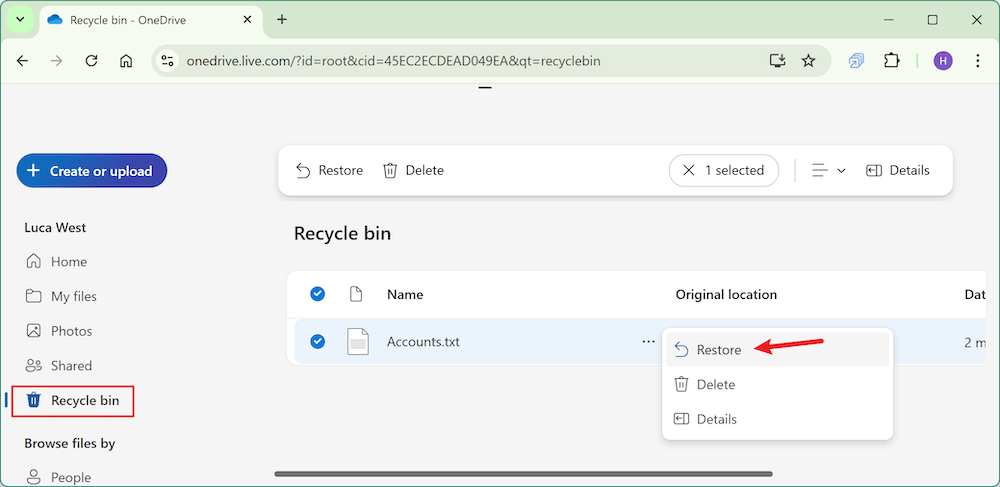
Task: Open Photos in sidebar
Action: [59, 331]
